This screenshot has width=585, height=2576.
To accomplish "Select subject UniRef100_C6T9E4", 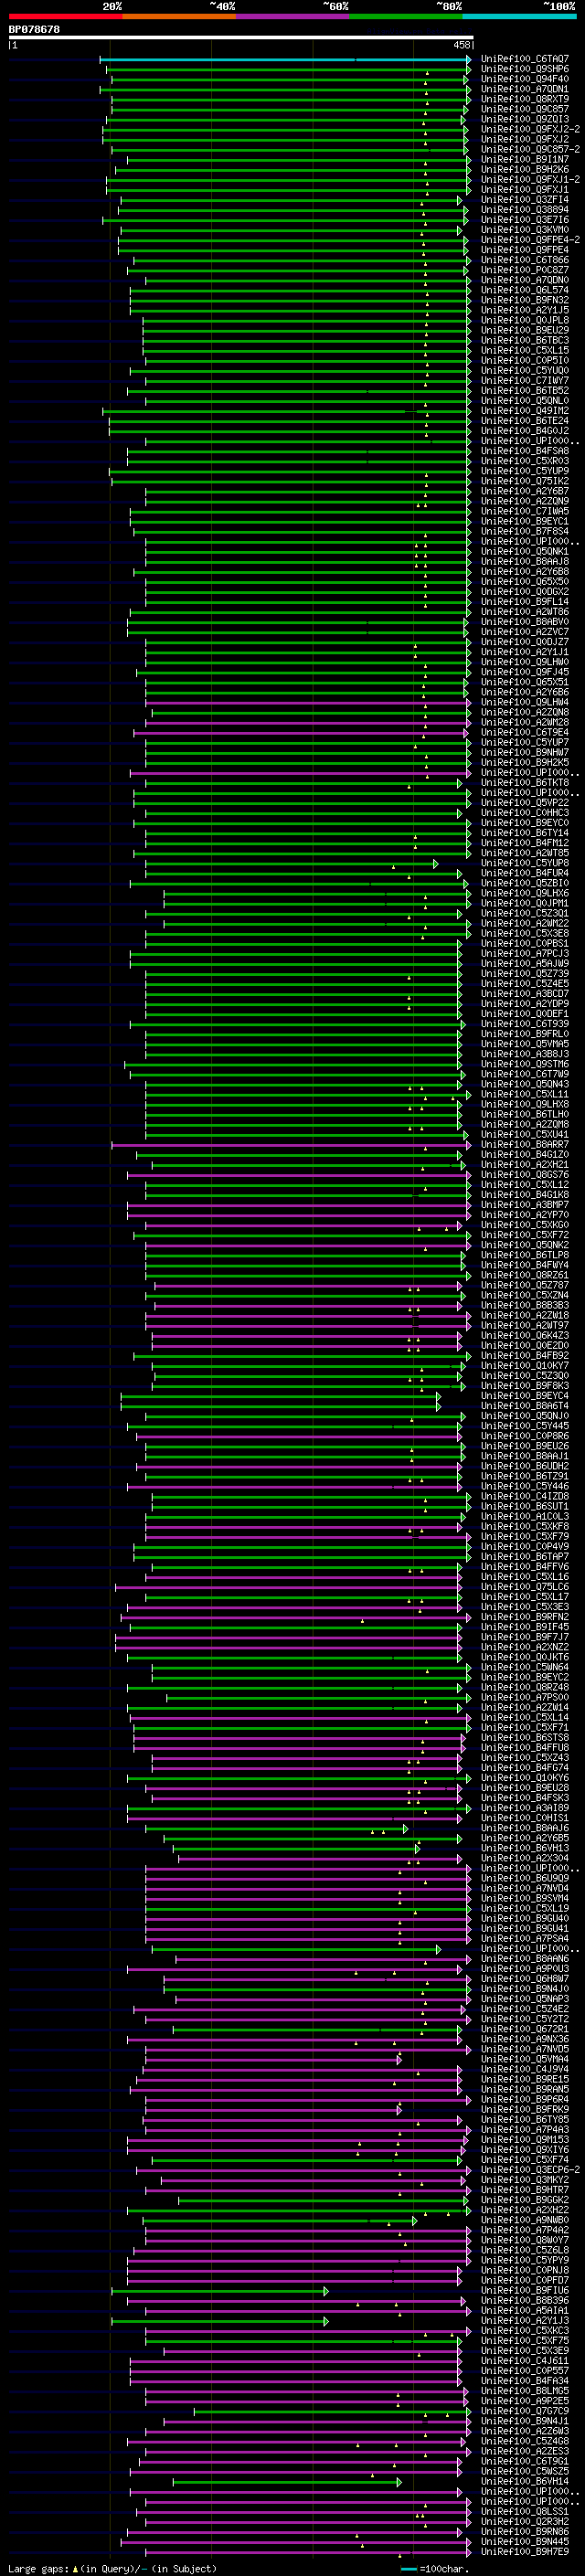I will coord(524,733).
